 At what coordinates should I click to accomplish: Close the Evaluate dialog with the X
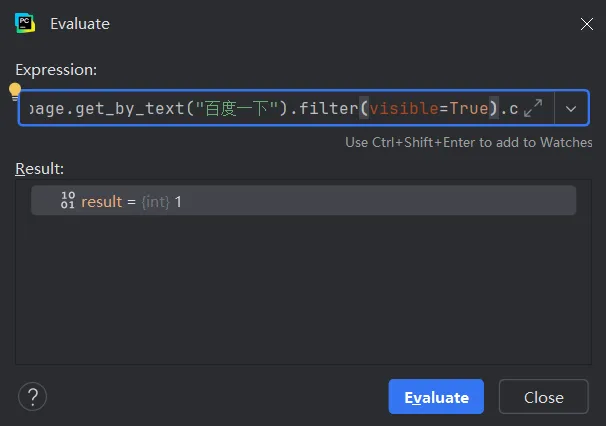point(585,23)
